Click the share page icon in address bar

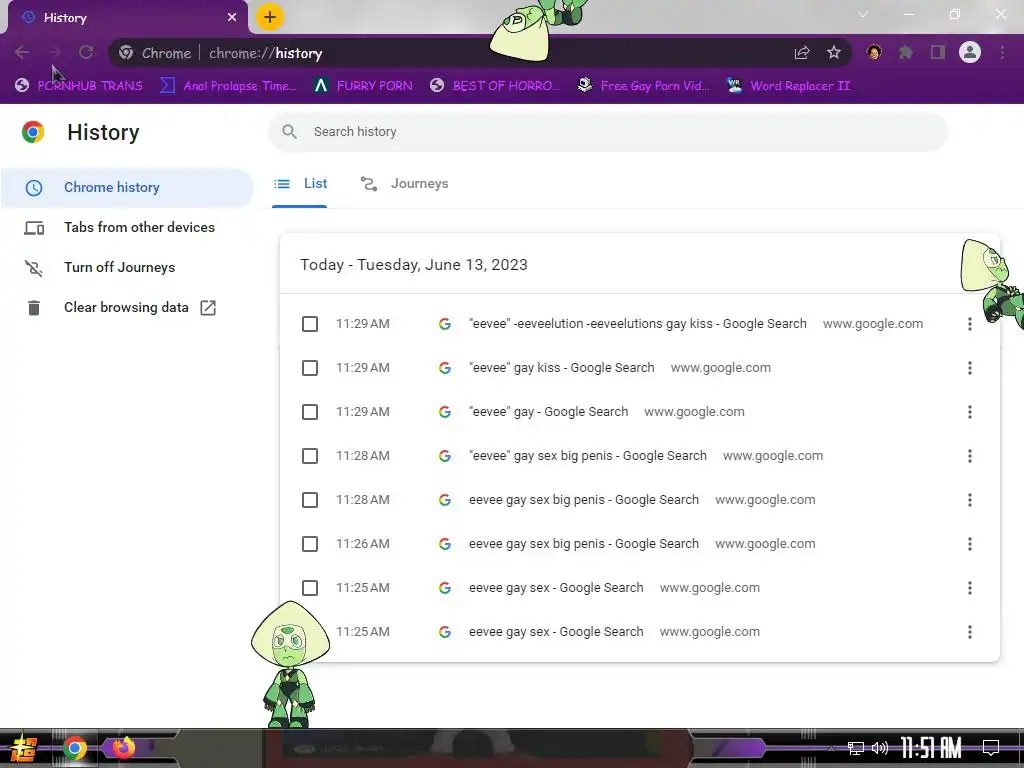[802, 53]
